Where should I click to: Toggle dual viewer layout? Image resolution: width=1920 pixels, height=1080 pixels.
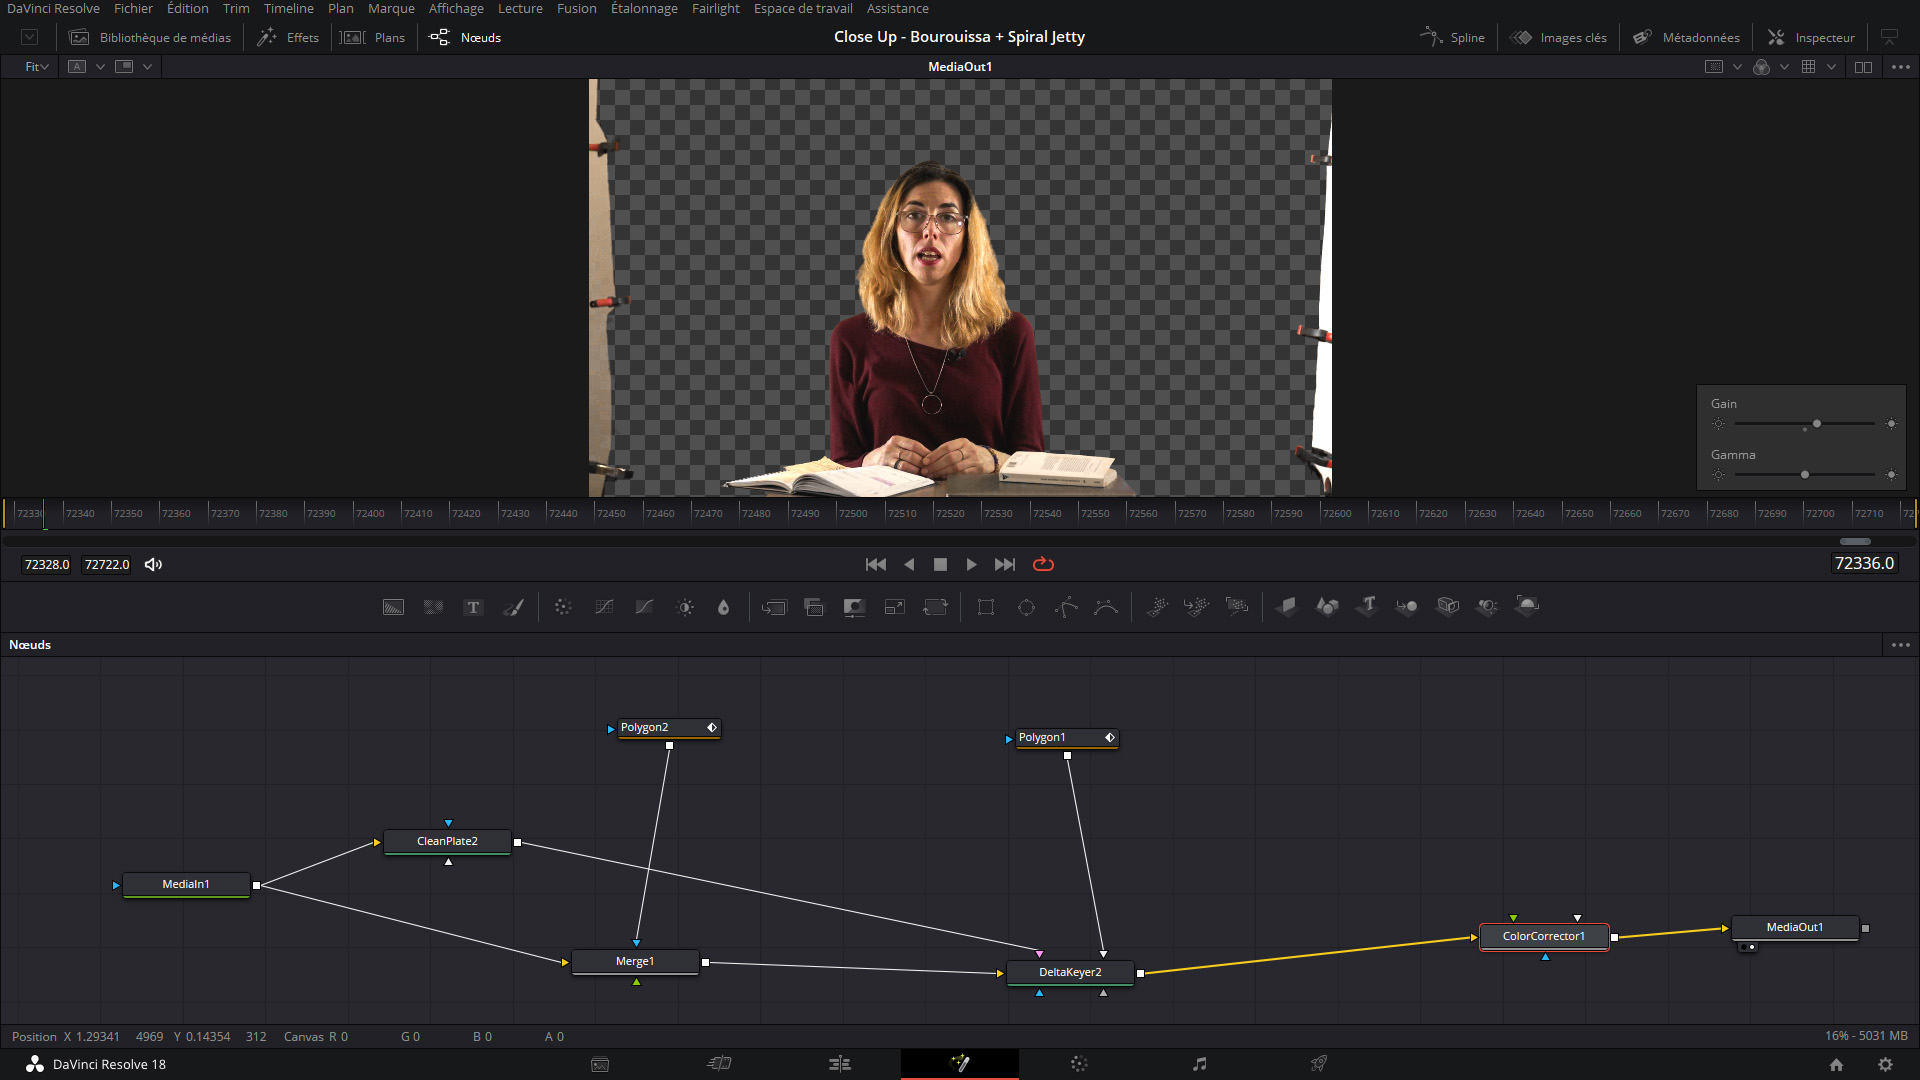[1863, 67]
